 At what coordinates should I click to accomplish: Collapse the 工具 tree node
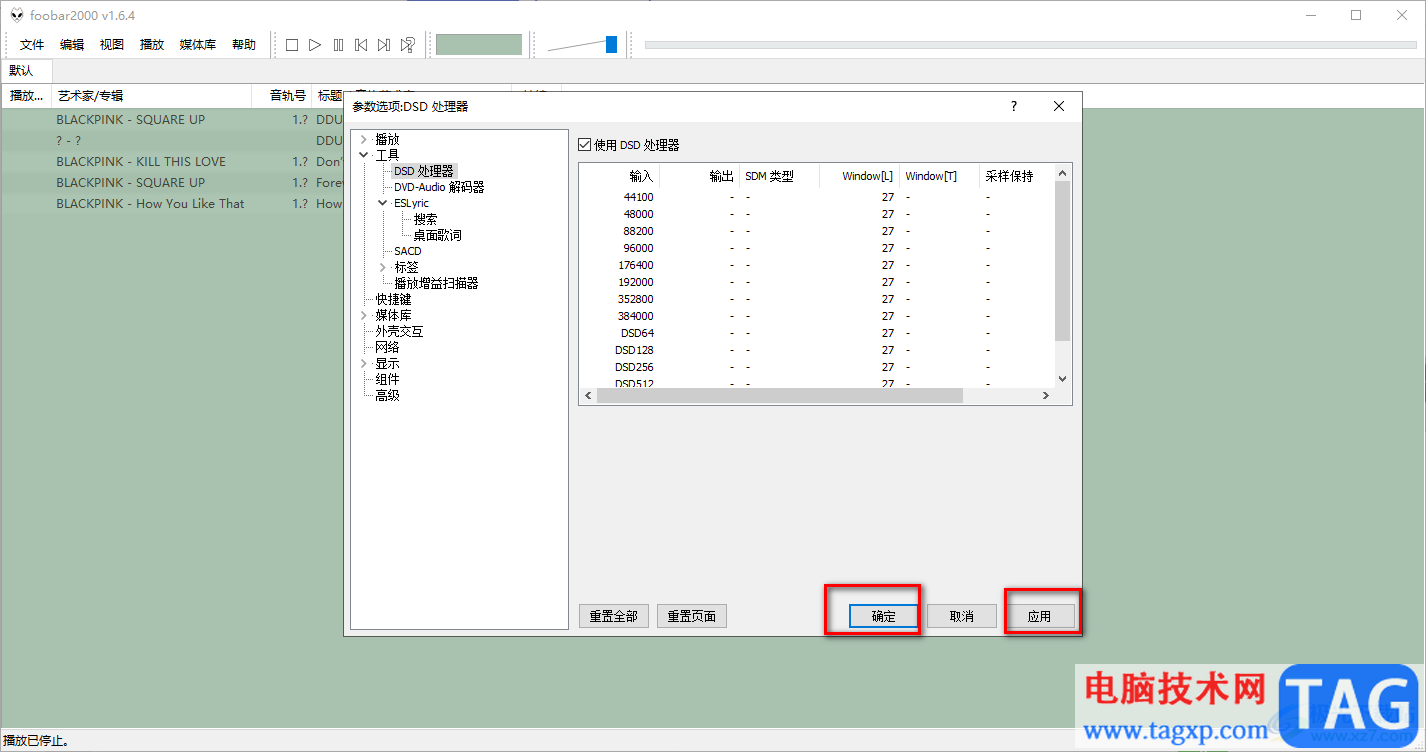[x=363, y=156]
